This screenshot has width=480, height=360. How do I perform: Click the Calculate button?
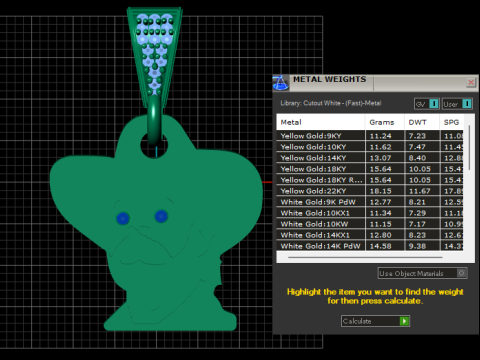375,321
